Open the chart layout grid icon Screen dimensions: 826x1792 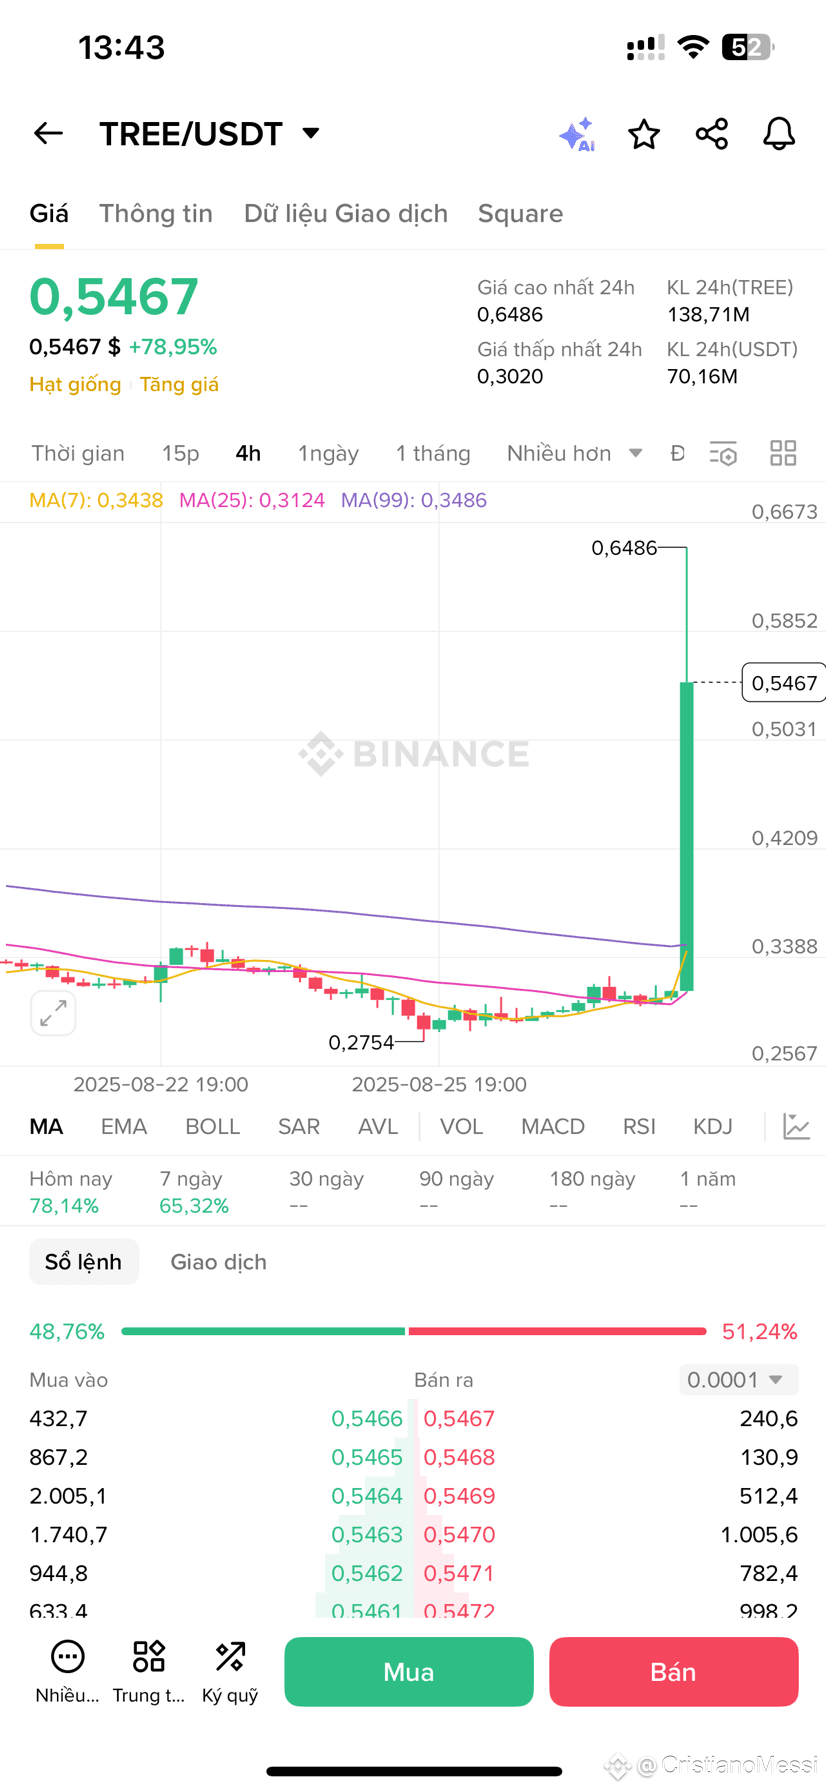[x=783, y=453]
